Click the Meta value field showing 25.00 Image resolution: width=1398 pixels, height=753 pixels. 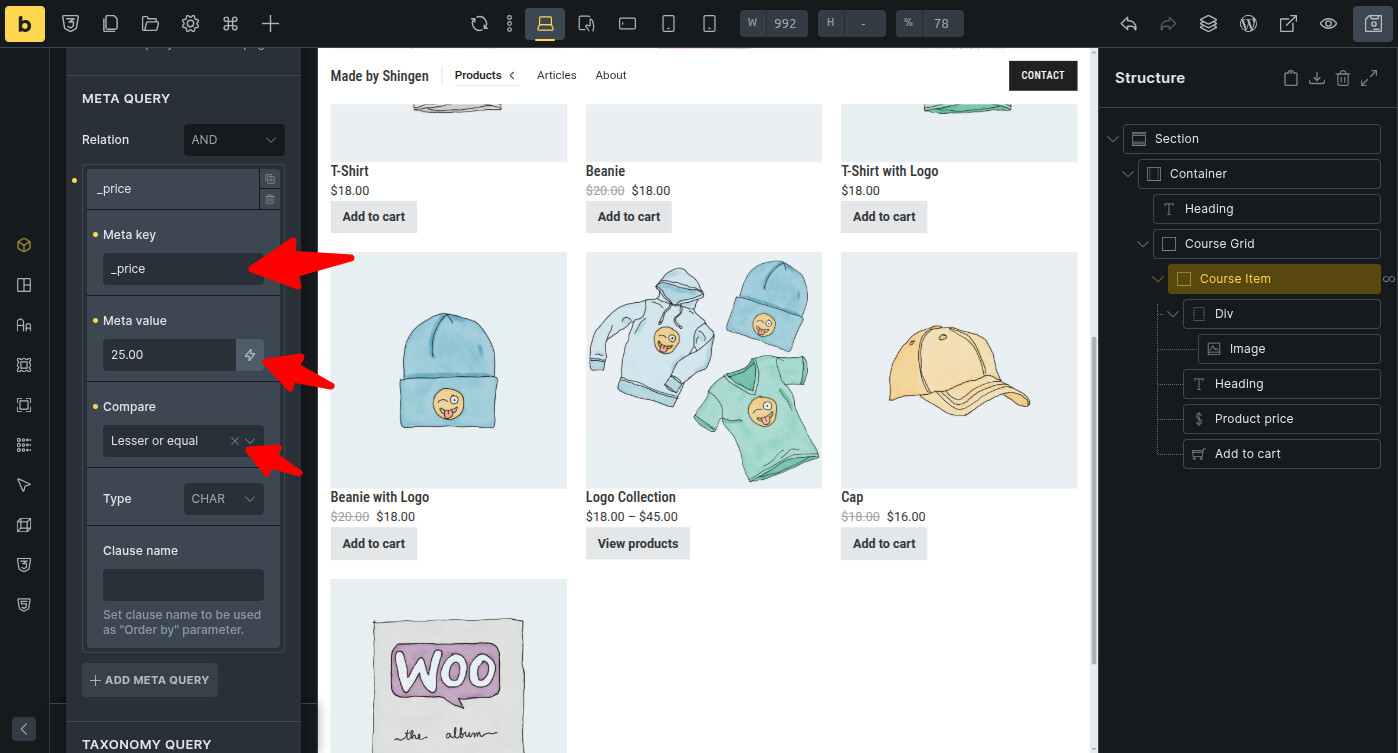coord(169,355)
